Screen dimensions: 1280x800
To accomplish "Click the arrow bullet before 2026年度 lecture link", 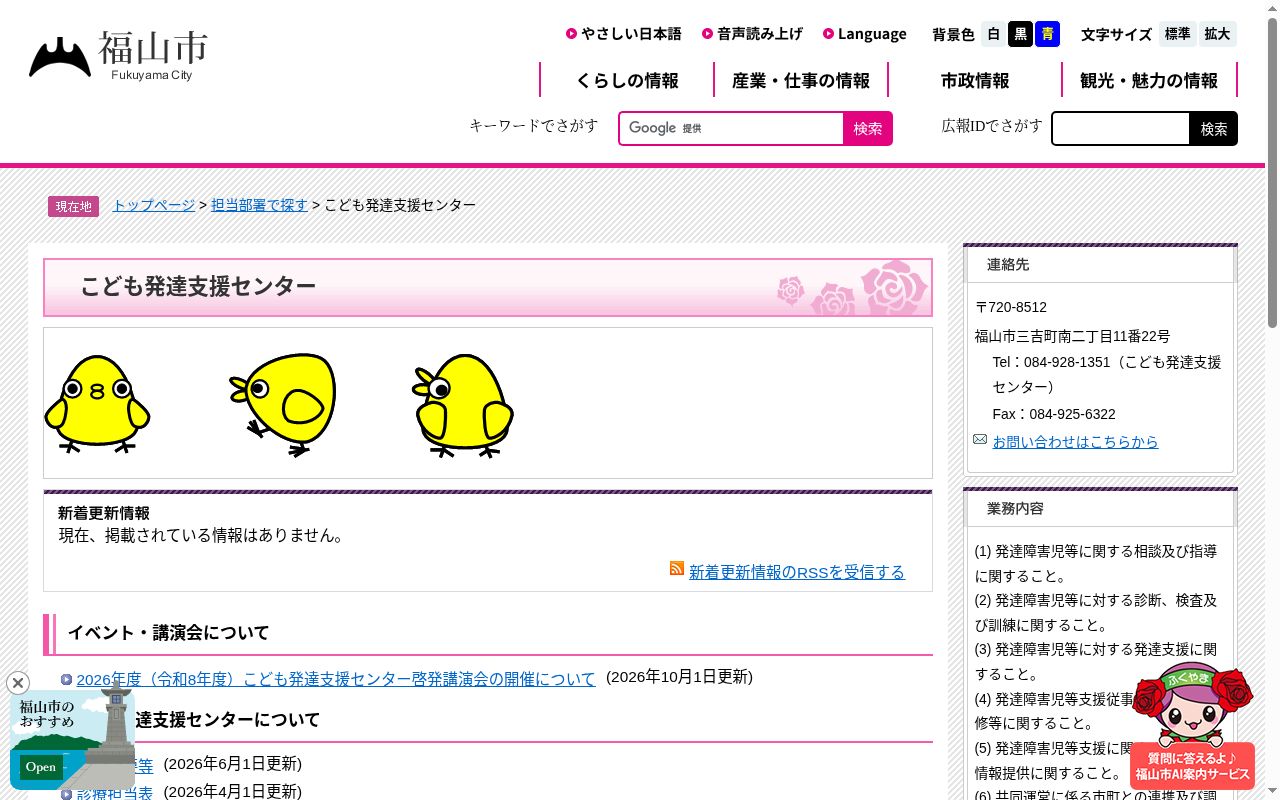I will pos(67,680).
